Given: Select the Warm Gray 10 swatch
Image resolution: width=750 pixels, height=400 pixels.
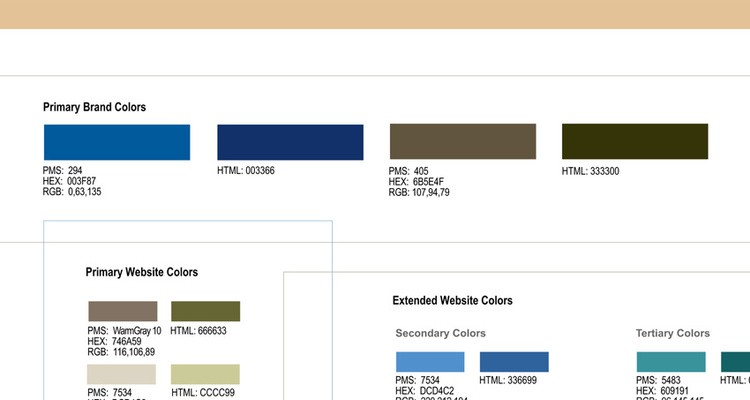Looking at the screenshot, I should click(x=123, y=311).
